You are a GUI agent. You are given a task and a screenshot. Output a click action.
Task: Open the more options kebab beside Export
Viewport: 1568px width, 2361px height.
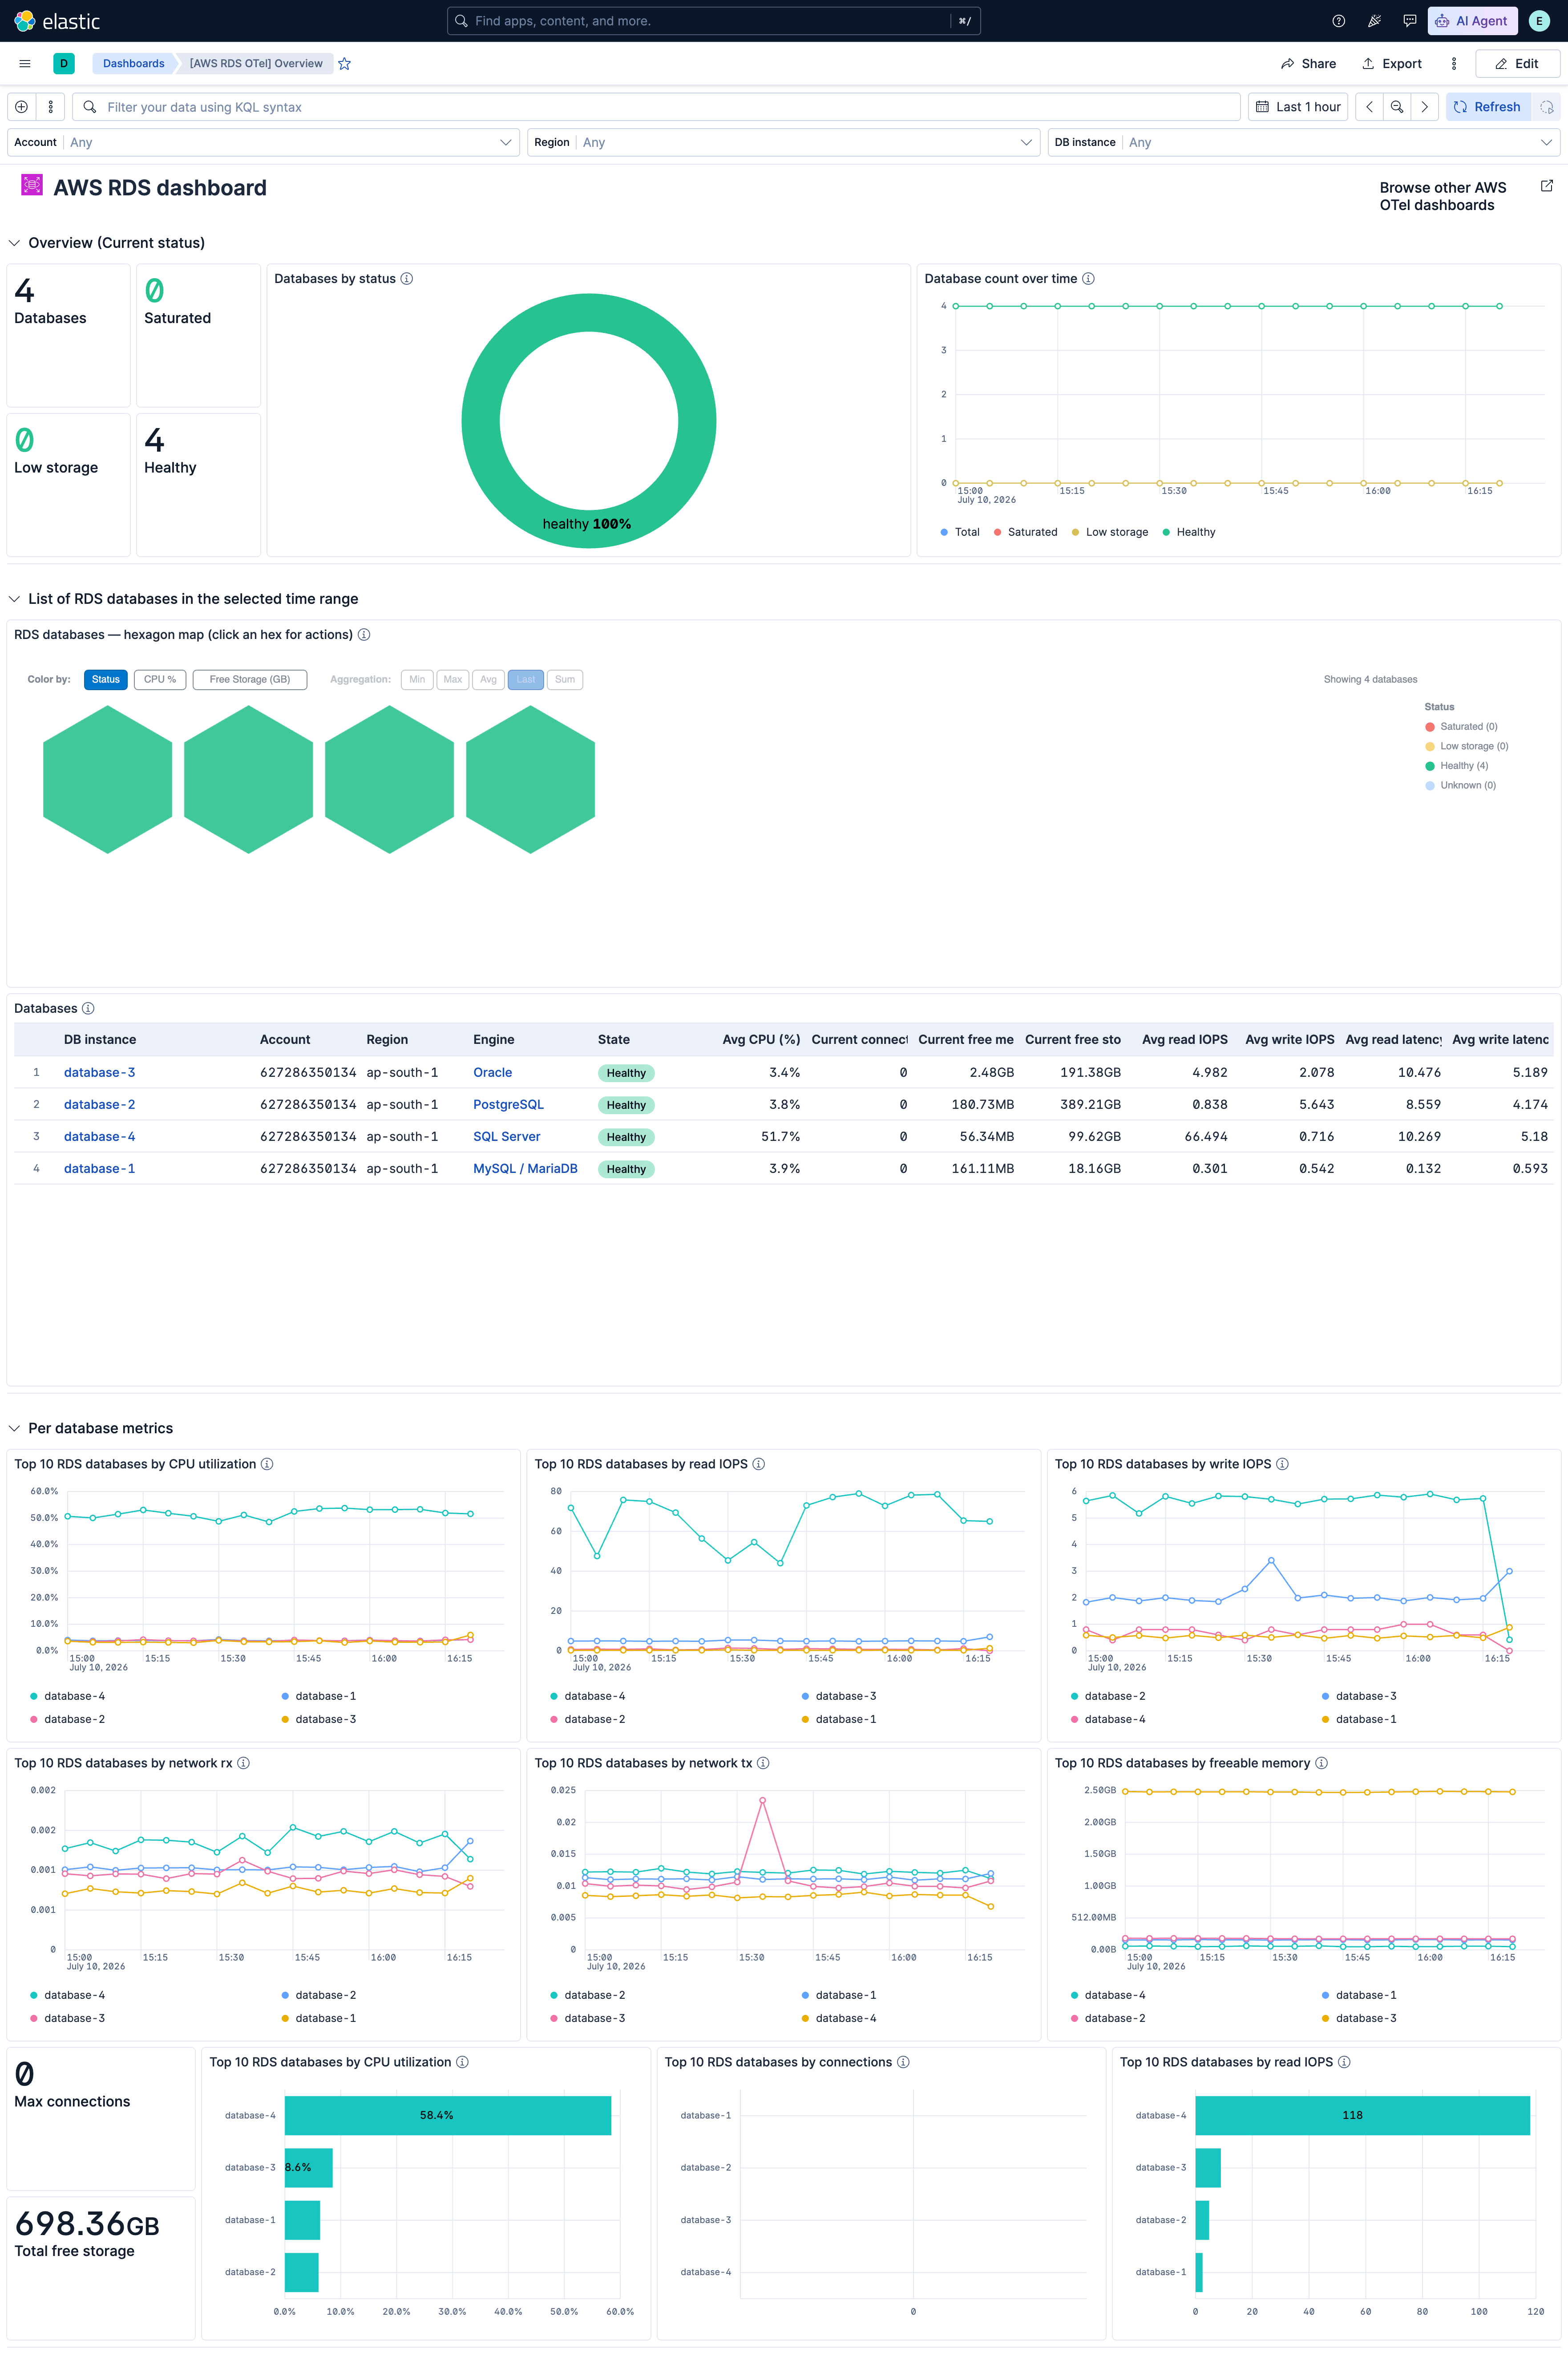pyautogui.click(x=1453, y=64)
